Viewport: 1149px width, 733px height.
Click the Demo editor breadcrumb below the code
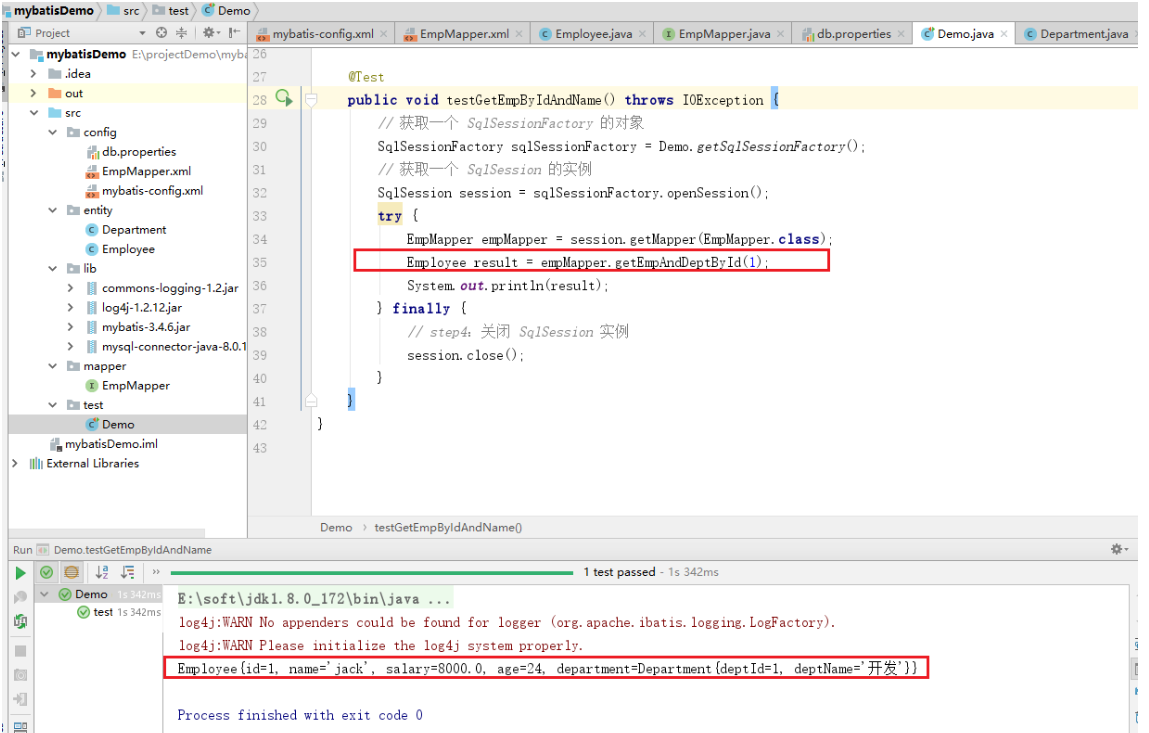pyautogui.click(x=336, y=528)
